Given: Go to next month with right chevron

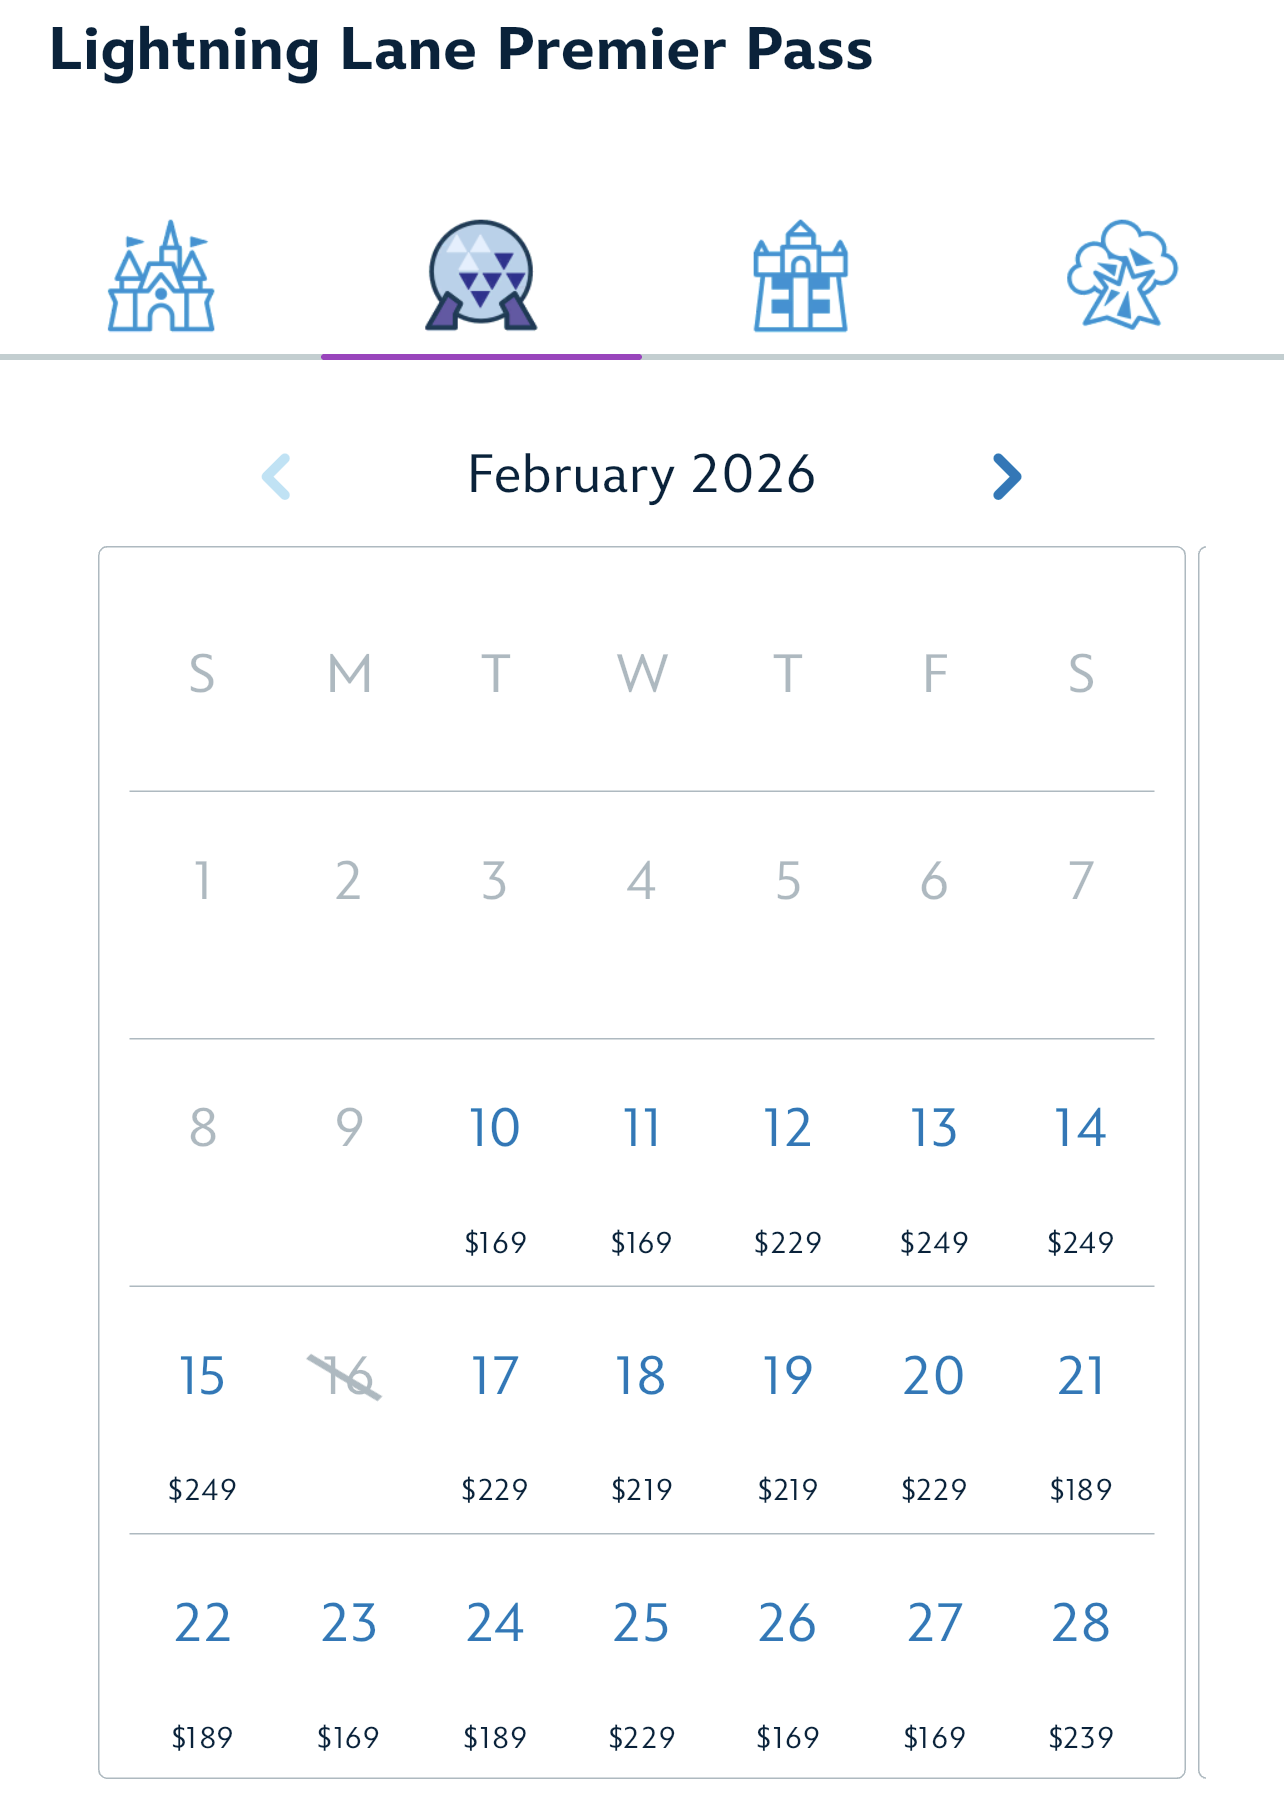Looking at the screenshot, I should (x=1006, y=476).
